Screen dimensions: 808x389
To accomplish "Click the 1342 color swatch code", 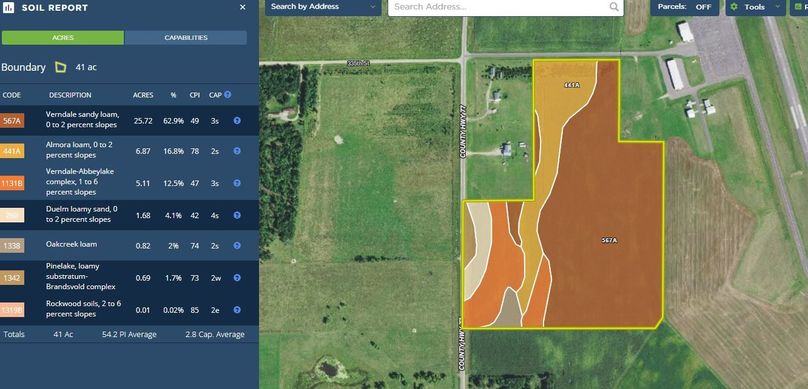I will pyautogui.click(x=12, y=278).
